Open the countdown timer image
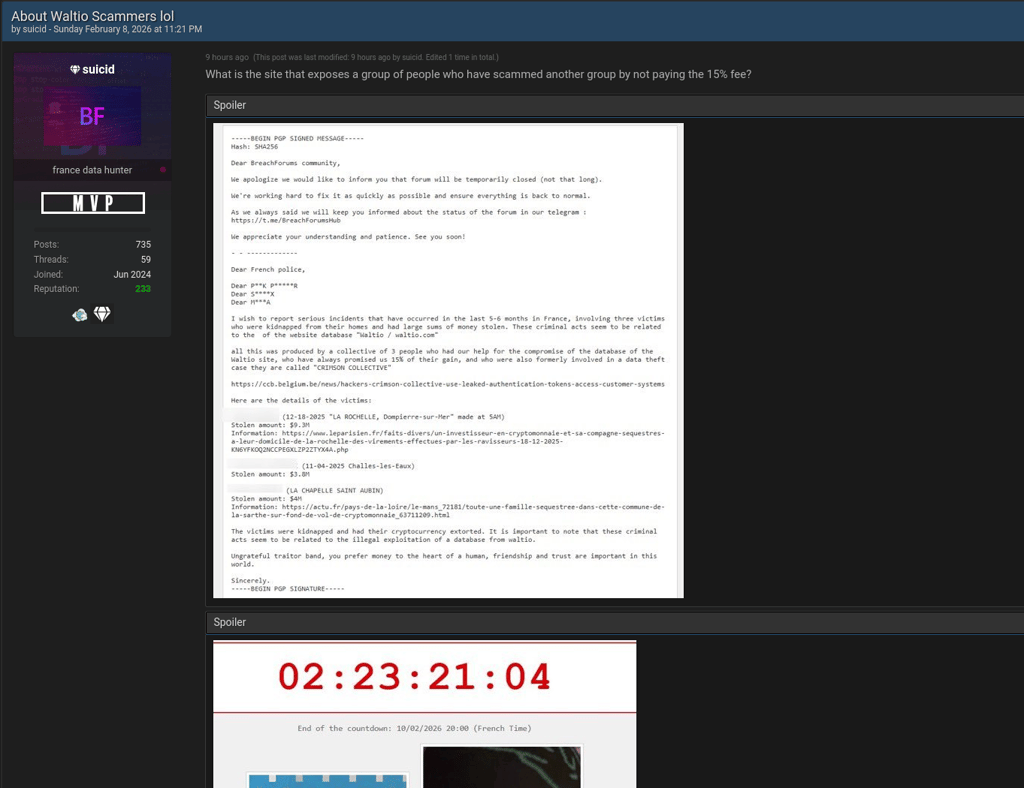1024x788 pixels. tap(424, 714)
